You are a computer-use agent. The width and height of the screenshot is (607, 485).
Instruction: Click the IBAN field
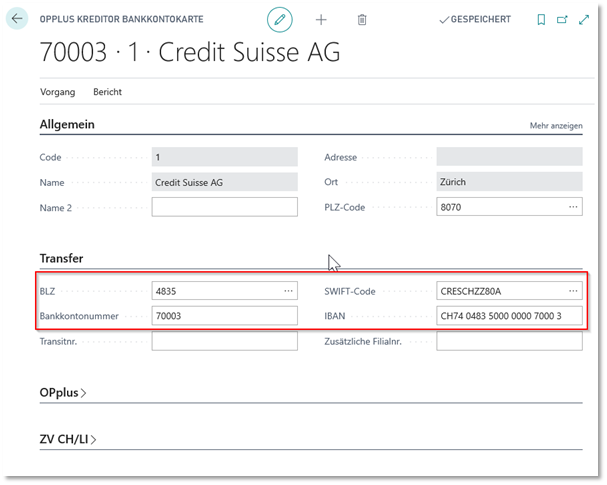click(x=509, y=316)
